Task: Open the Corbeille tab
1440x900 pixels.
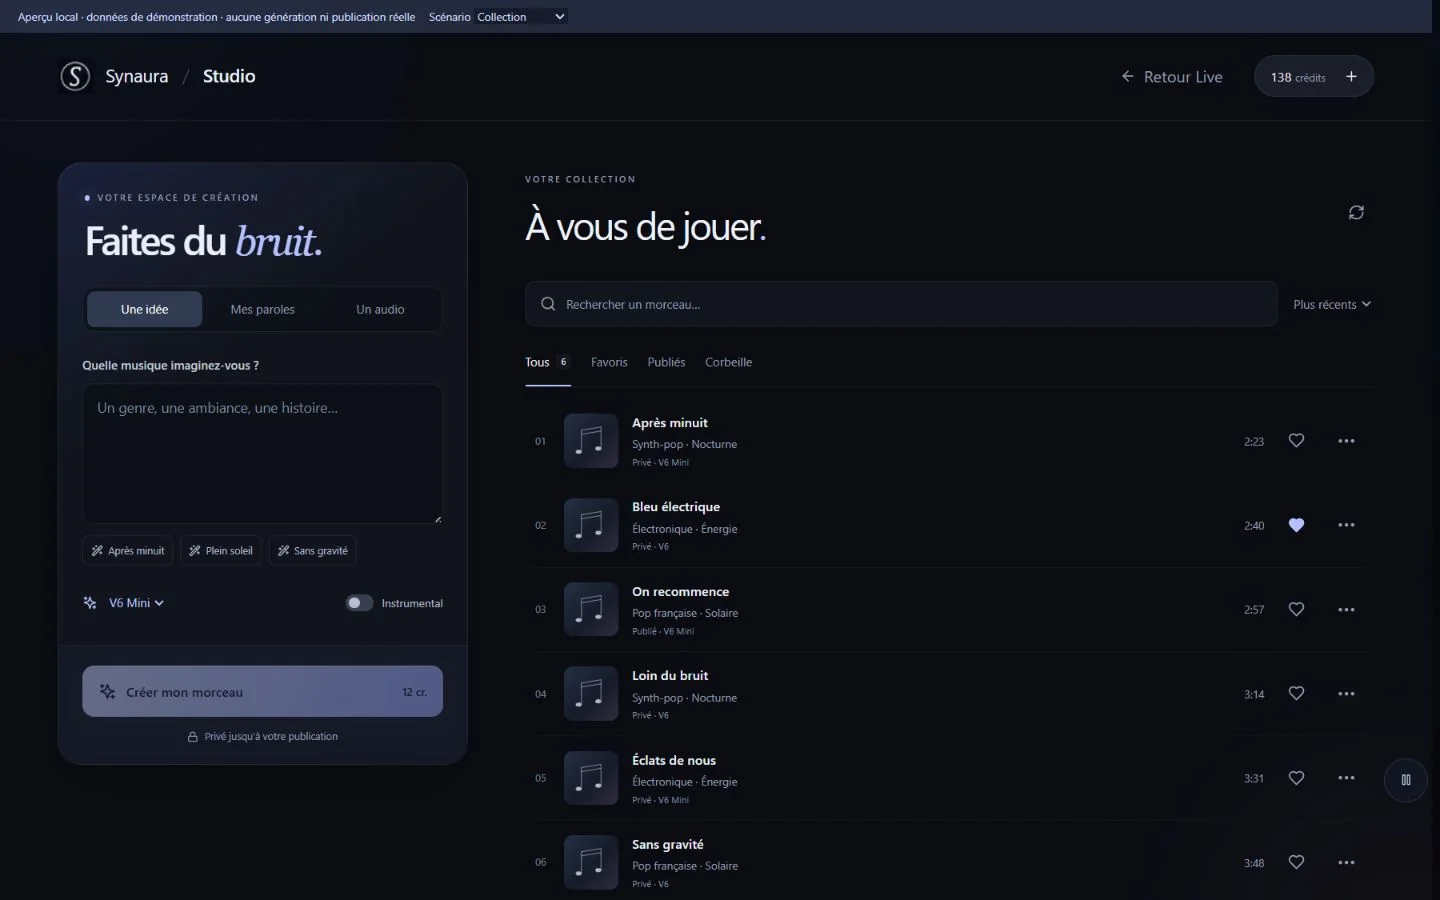Action: click(x=728, y=362)
